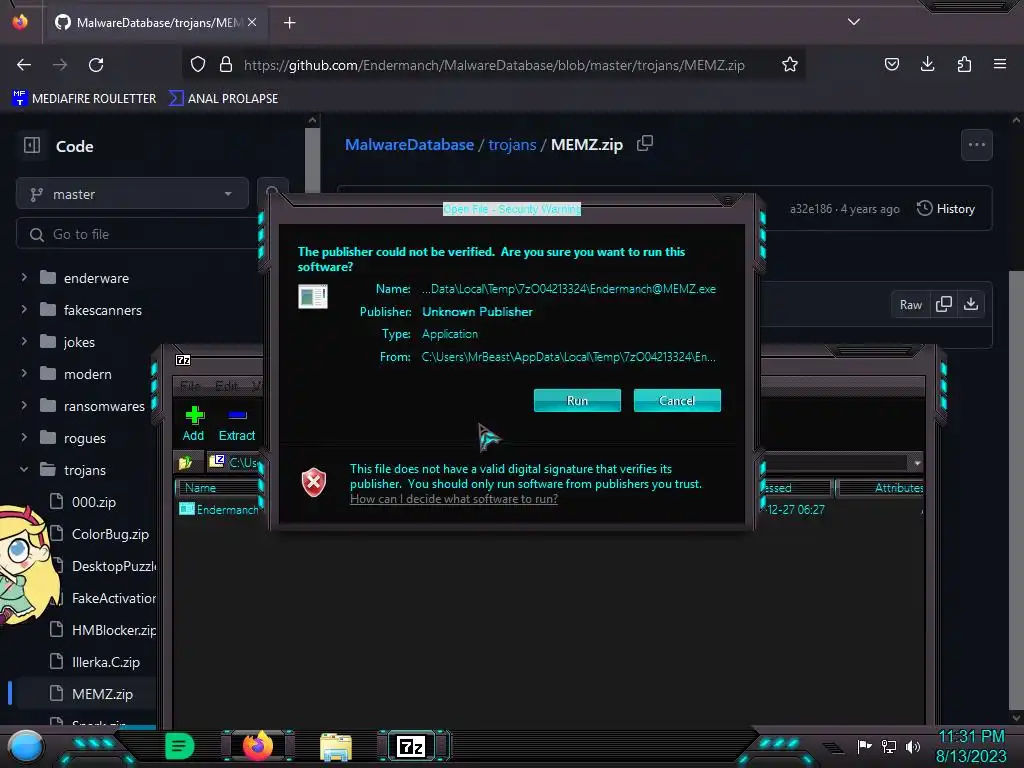Image resolution: width=1024 pixels, height=768 pixels.
Task: Go to MalwareDatabase breadcrumb link
Action: click(x=409, y=144)
